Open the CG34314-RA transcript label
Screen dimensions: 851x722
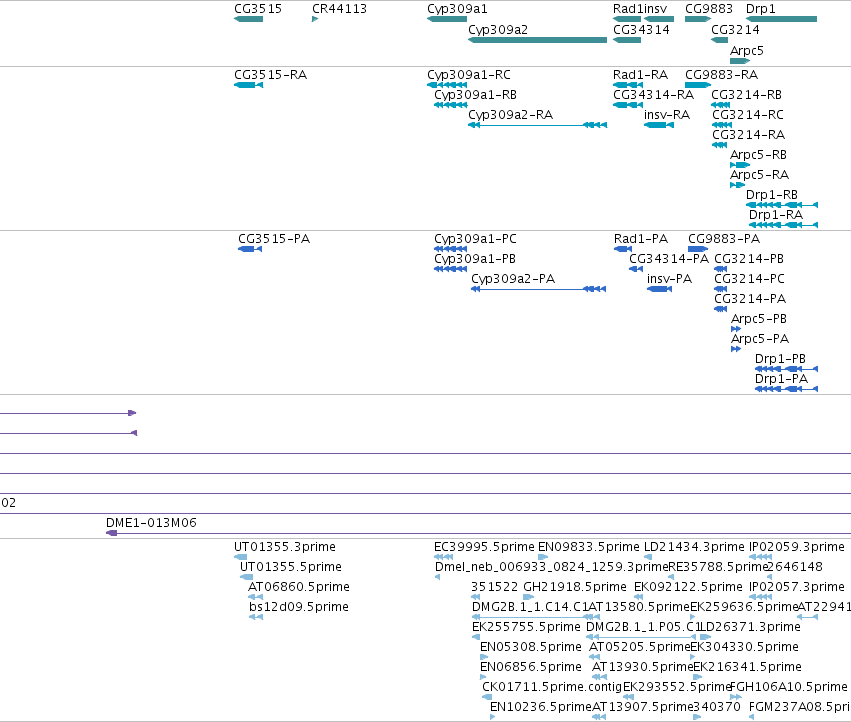[x=653, y=94]
